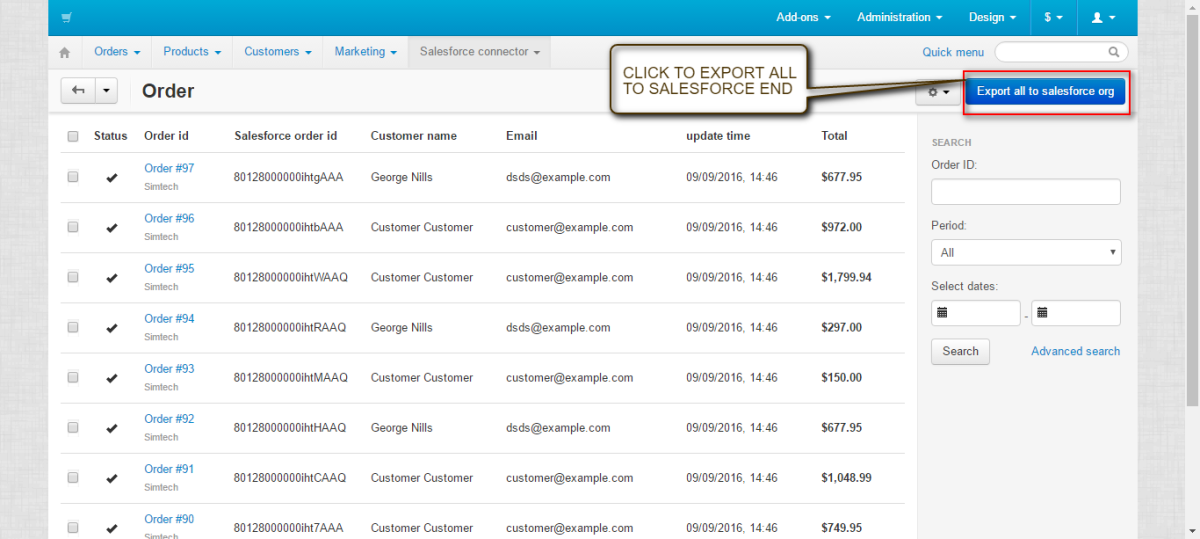This screenshot has width=1200, height=539.
Task: Check the box for Order #95
Action: point(73,277)
